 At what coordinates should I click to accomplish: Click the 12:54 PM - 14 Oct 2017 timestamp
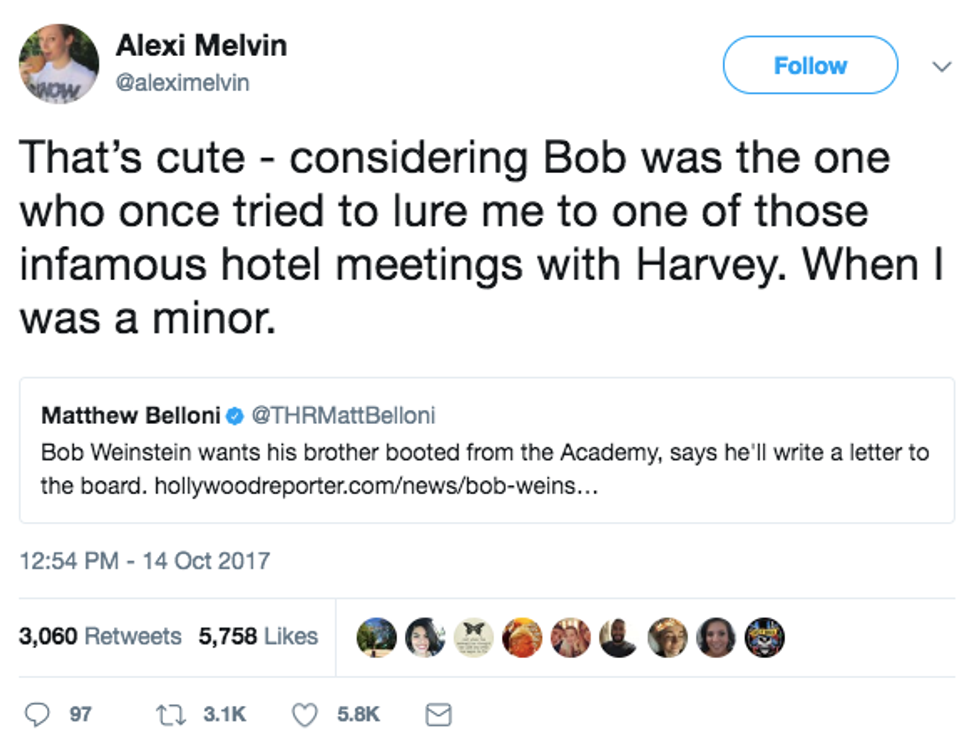click(x=145, y=560)
